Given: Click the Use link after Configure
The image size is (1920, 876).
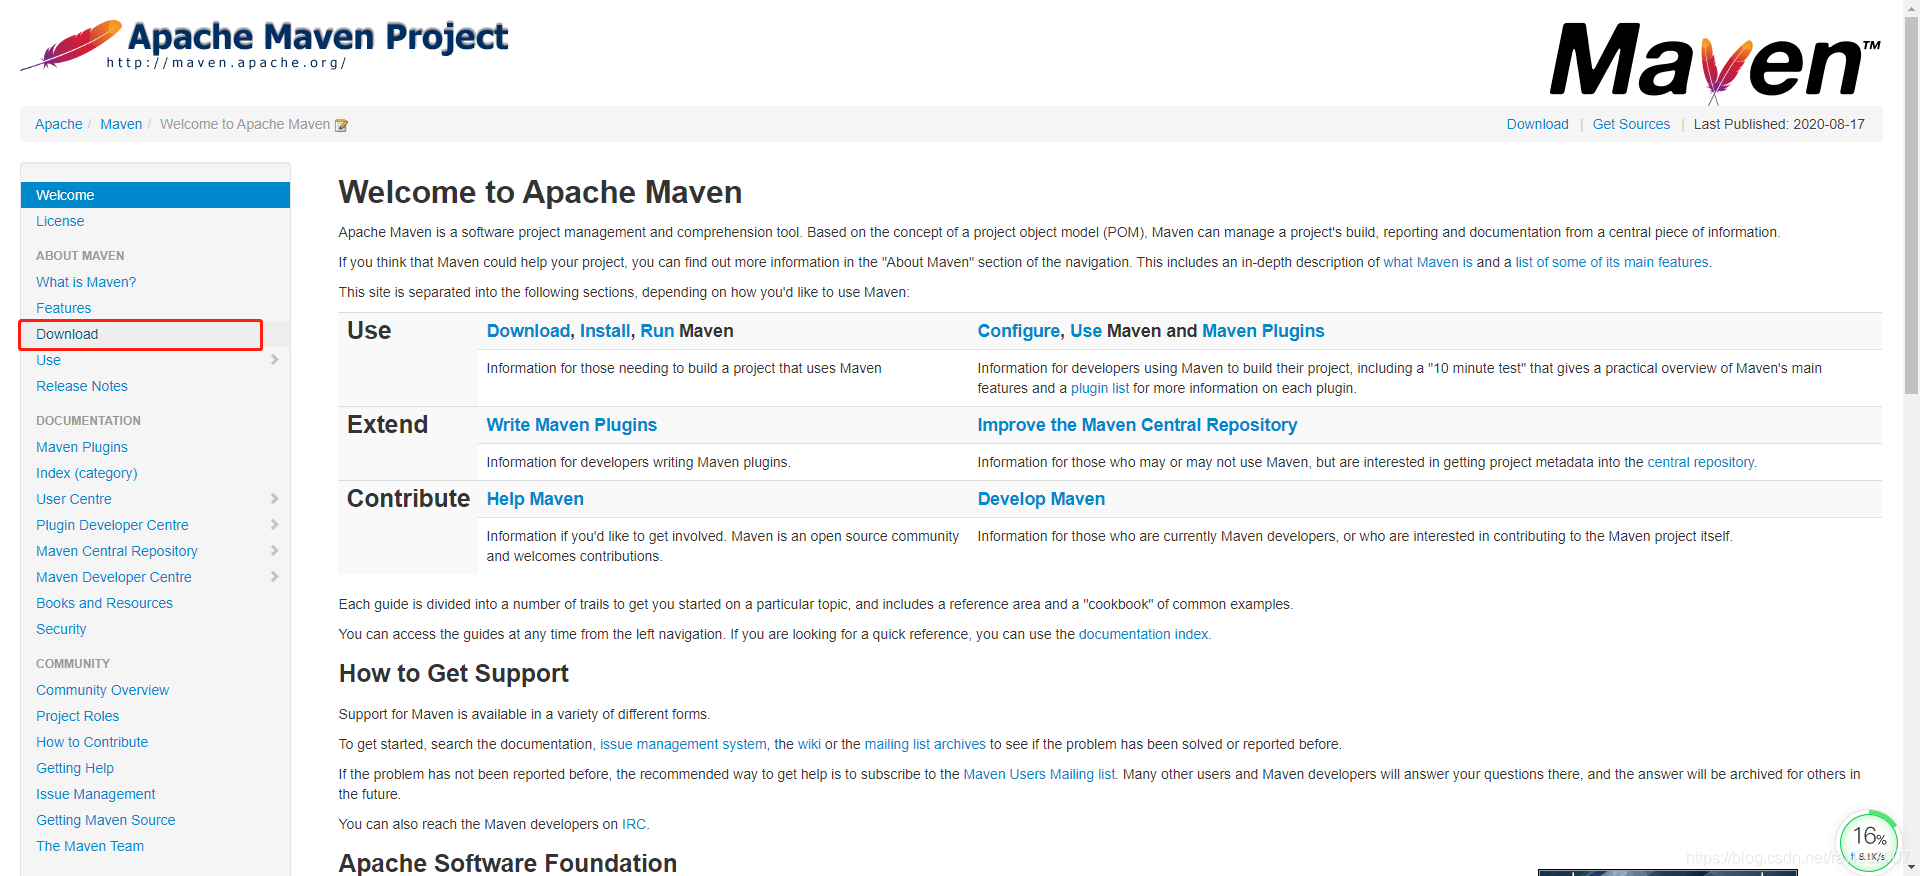Looking at the screenshot, I should click(x=1086, y=331).
